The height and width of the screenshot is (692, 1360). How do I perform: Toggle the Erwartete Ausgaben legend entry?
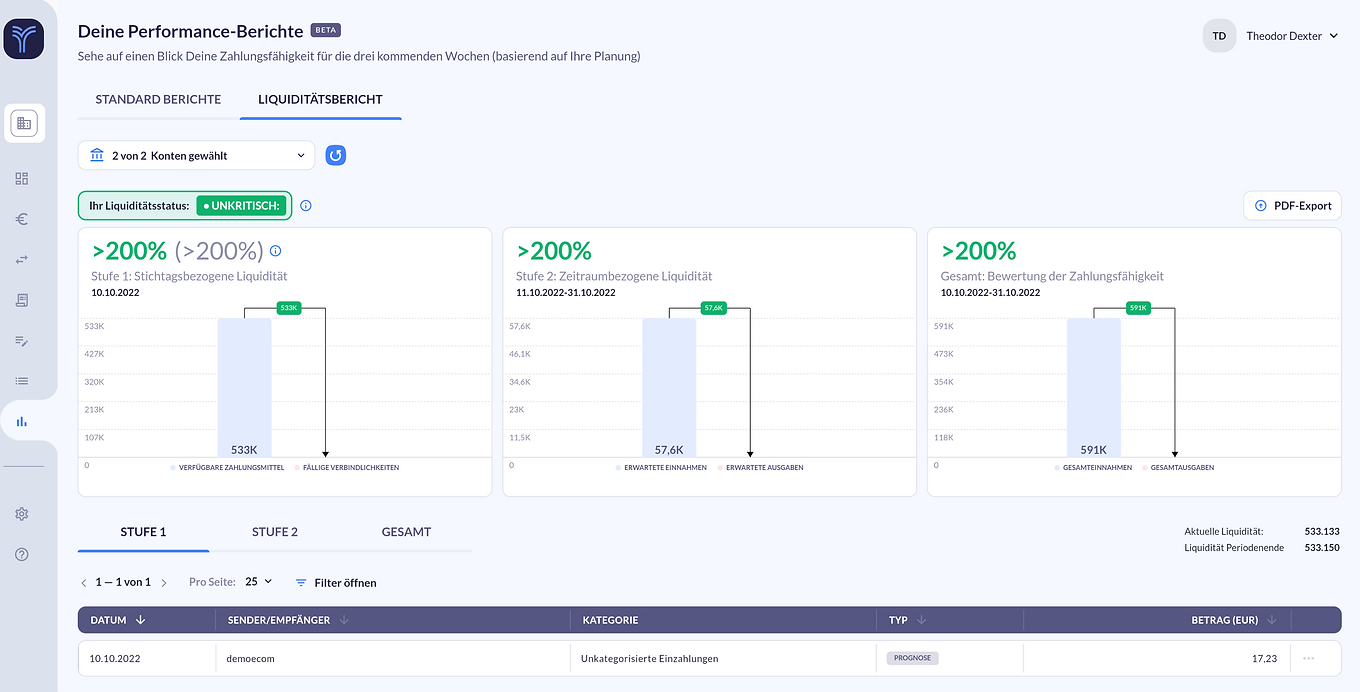coord(764,468)
